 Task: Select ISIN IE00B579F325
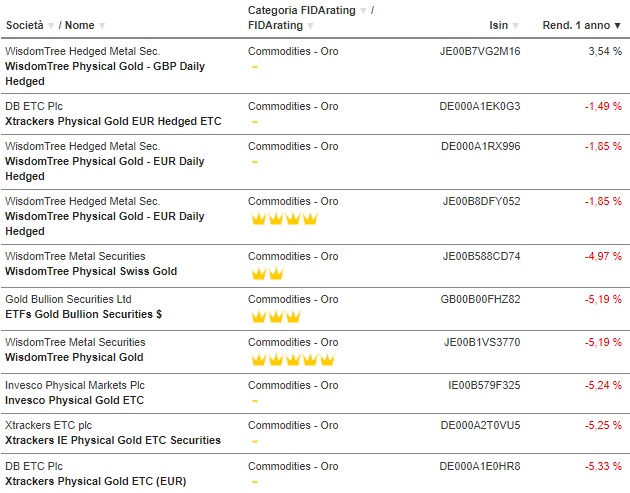pos(484,385)
